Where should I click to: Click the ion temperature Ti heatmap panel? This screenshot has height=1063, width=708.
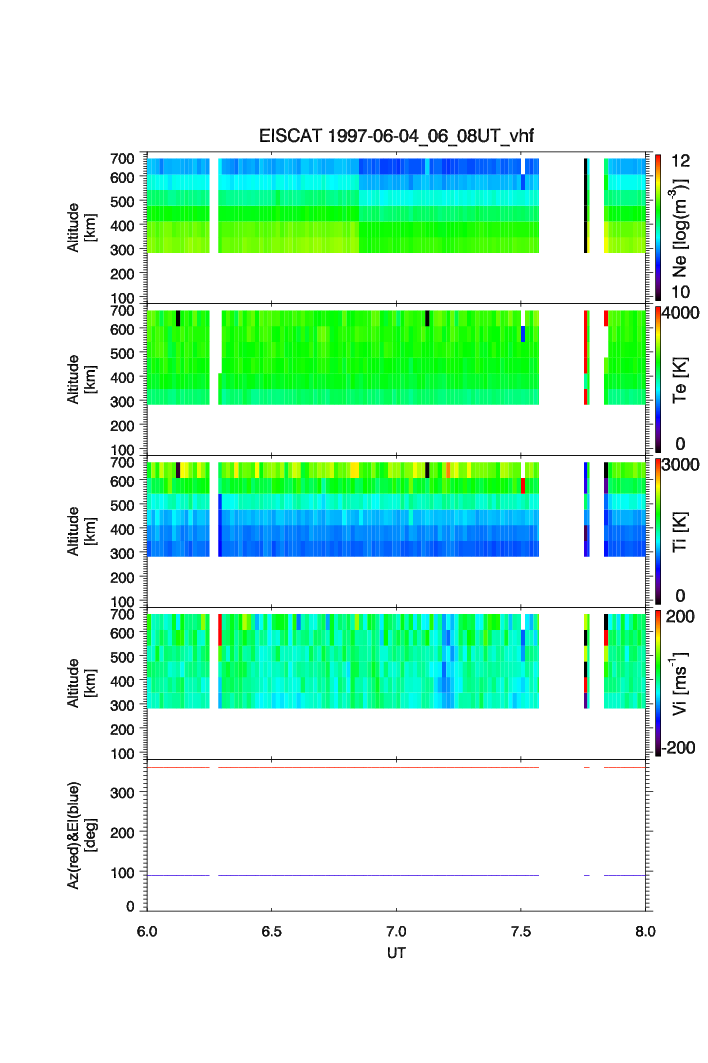click(x=396, y=531)
